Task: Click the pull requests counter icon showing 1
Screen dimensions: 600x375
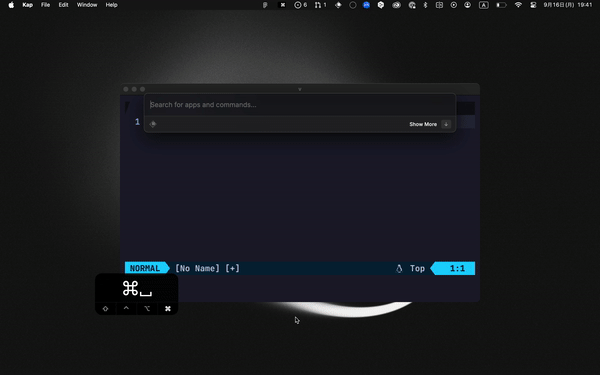Action: 320,5
